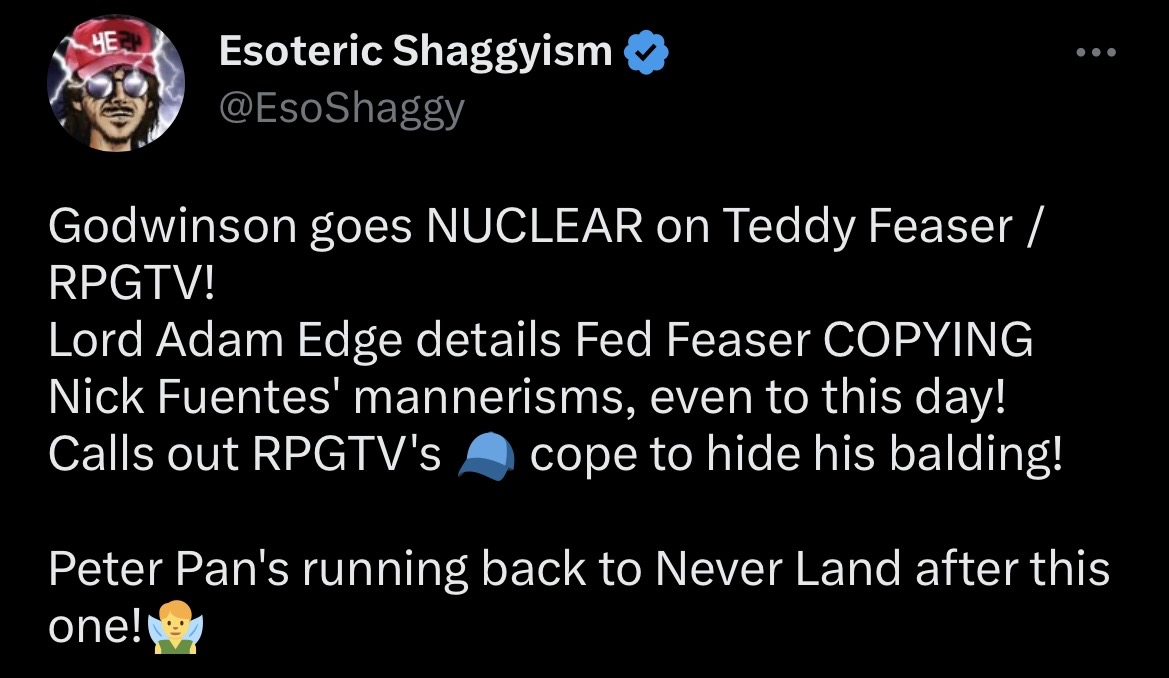Click the text "Lord Adam Edge details"
Viewport: 1169px width, 678px height.
point(304,342)
